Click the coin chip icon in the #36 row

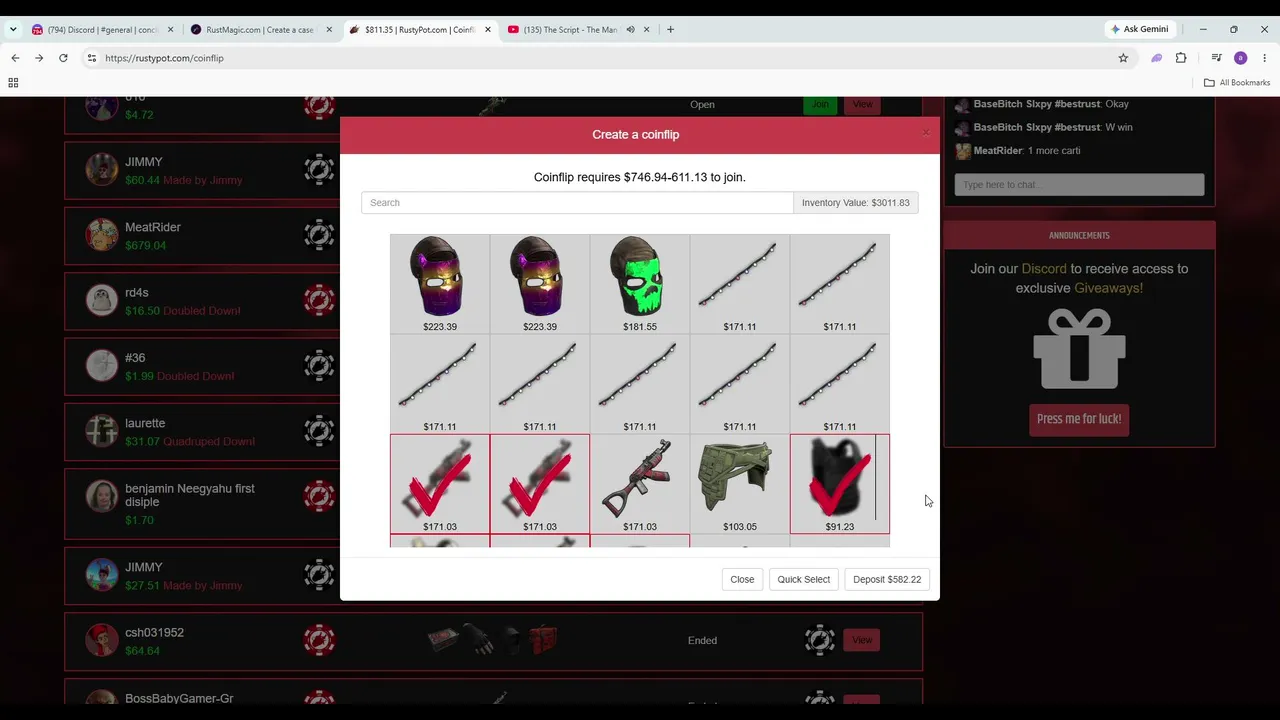tap(319, 366)
